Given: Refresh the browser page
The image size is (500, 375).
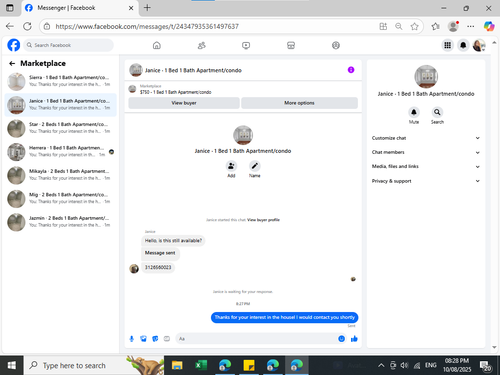Looking at the screenshot, I should (x=27, y=26).
